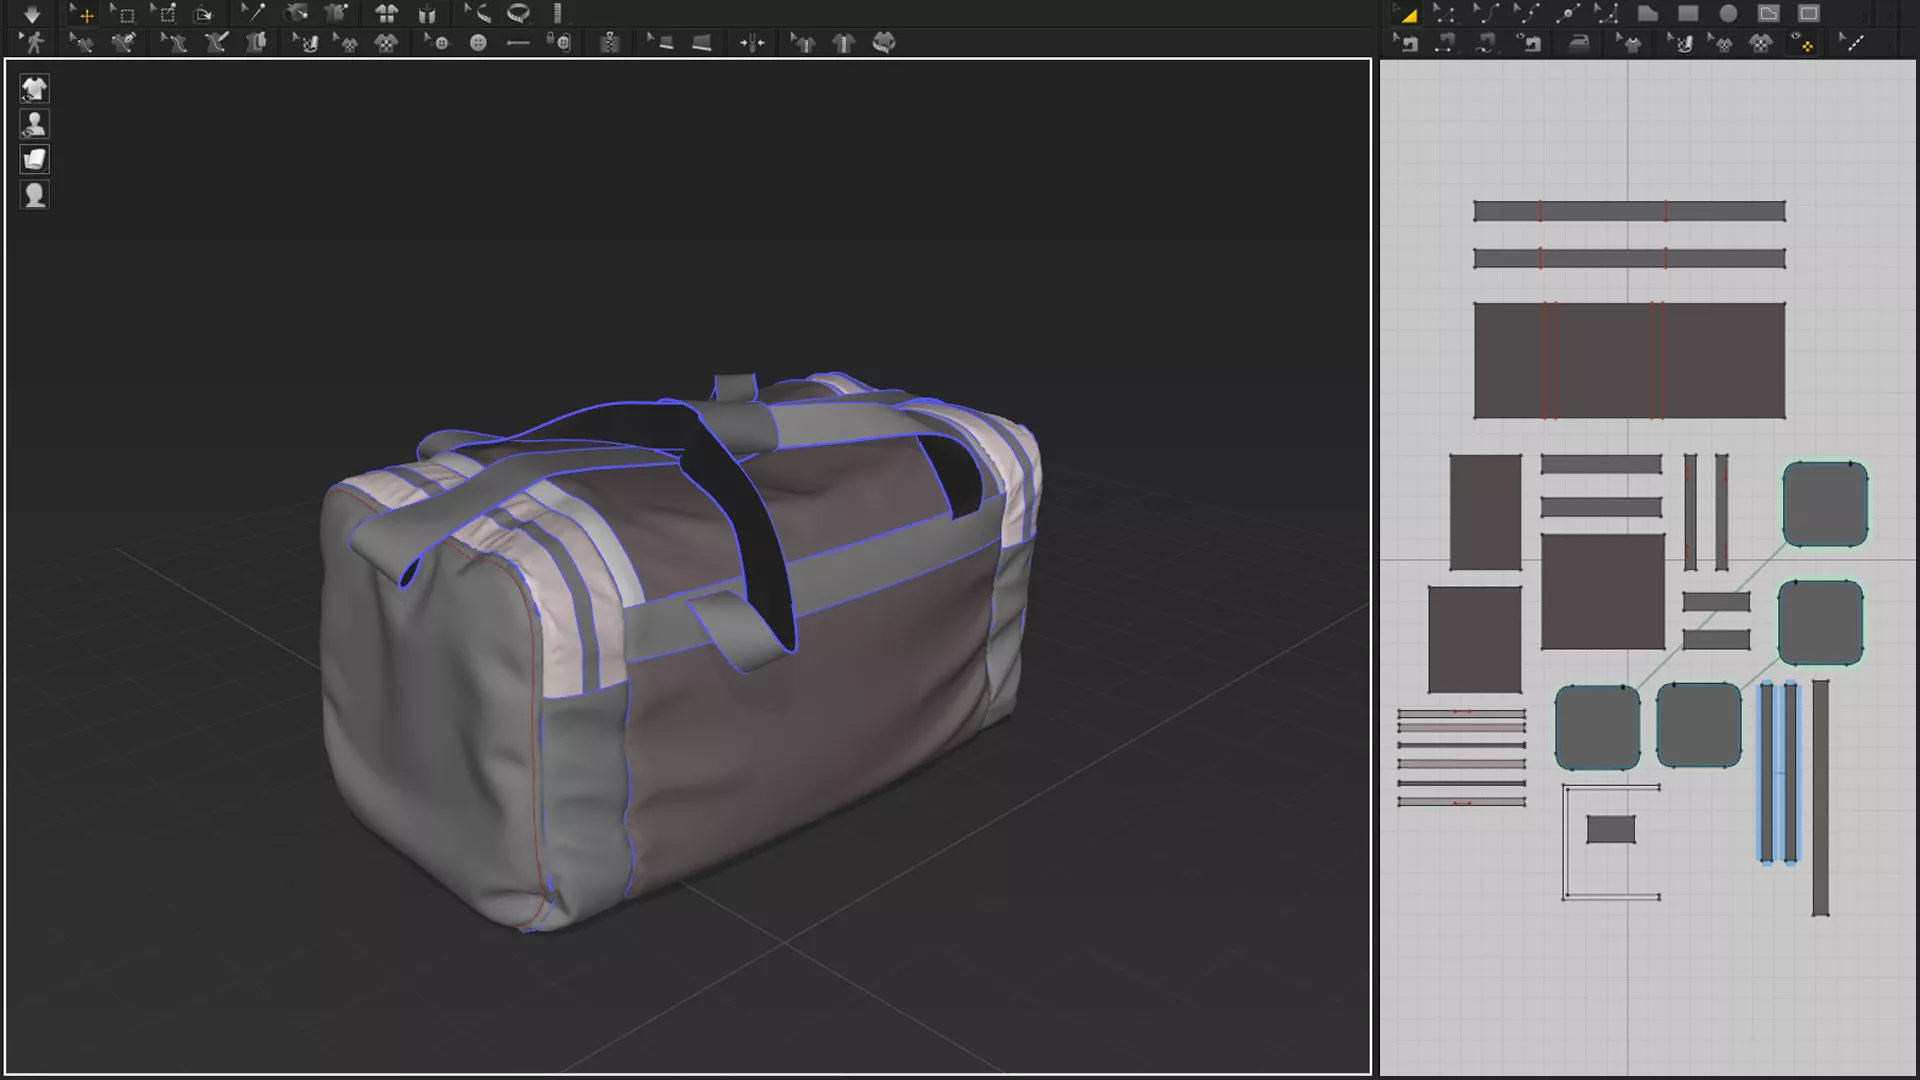Choose the Circle pattern tool
Screen dimensions: 1920x1080
1728,14
